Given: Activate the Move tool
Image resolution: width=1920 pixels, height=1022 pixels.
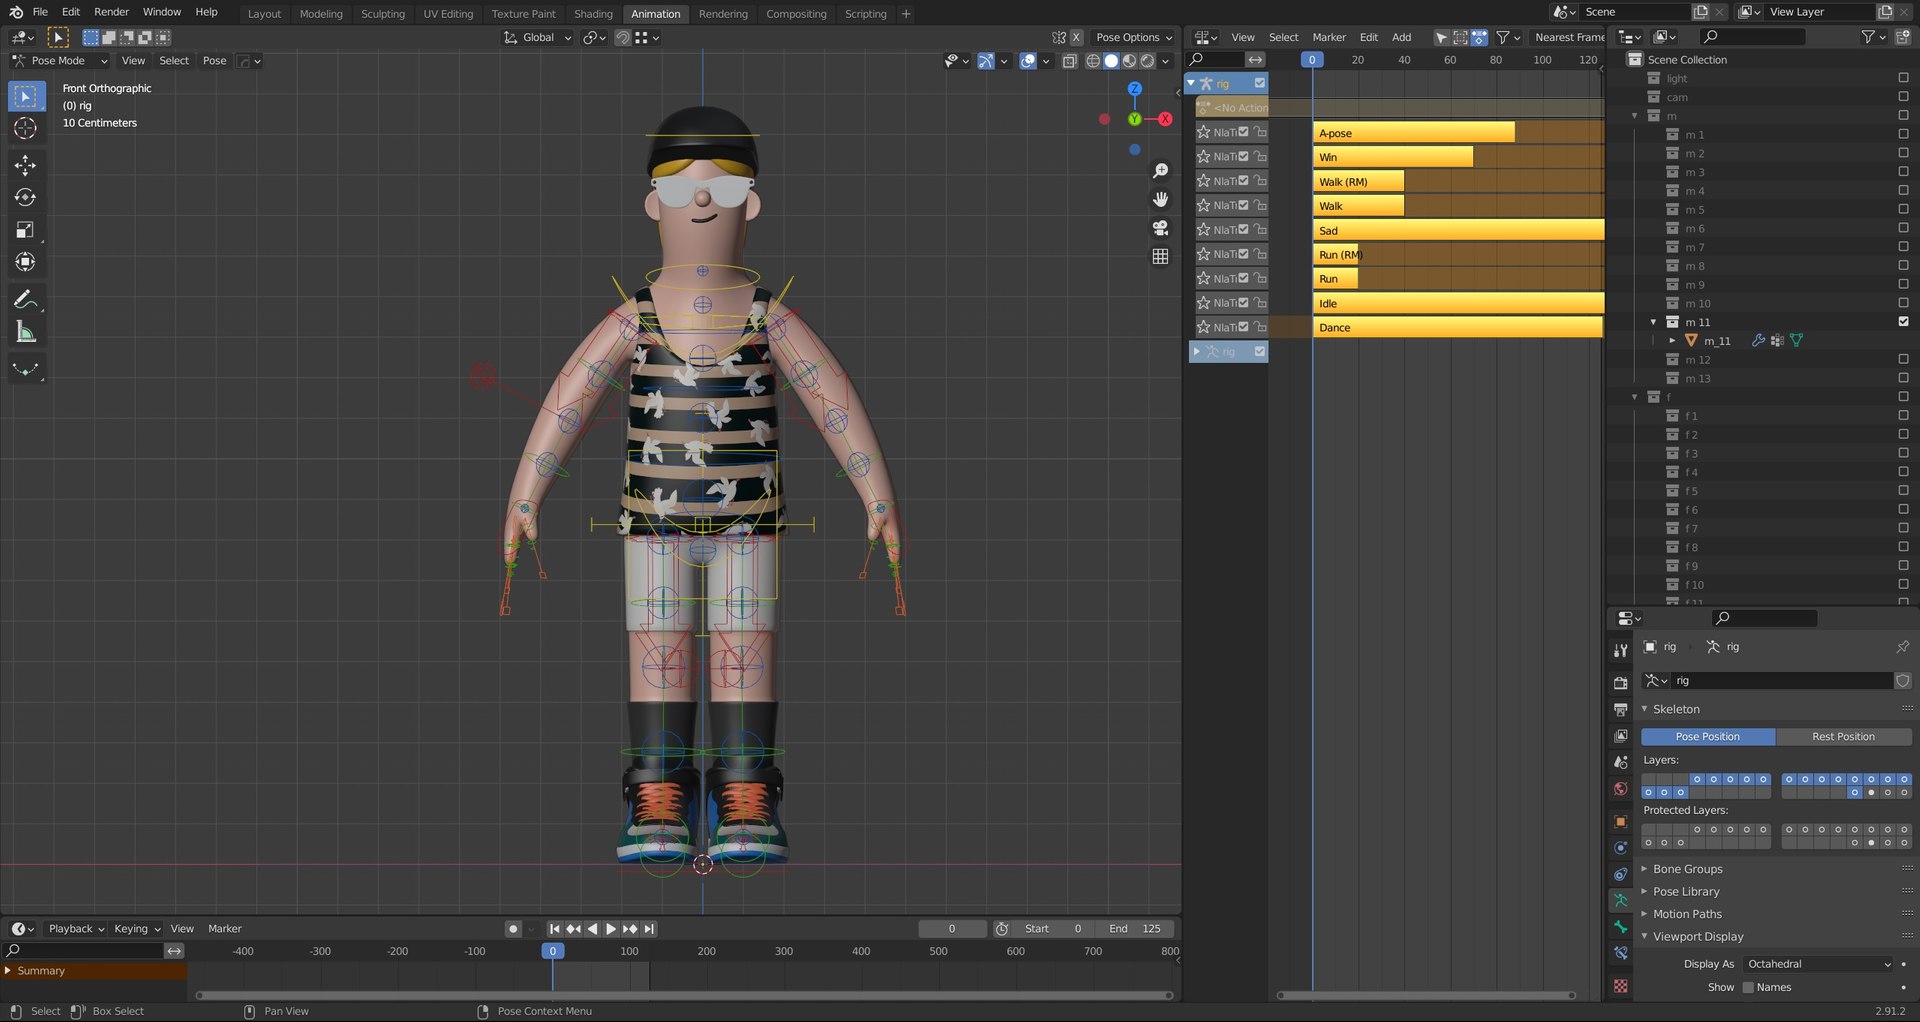Looking at the screenshot, I should pyautogui.click(x=26, y=165).
